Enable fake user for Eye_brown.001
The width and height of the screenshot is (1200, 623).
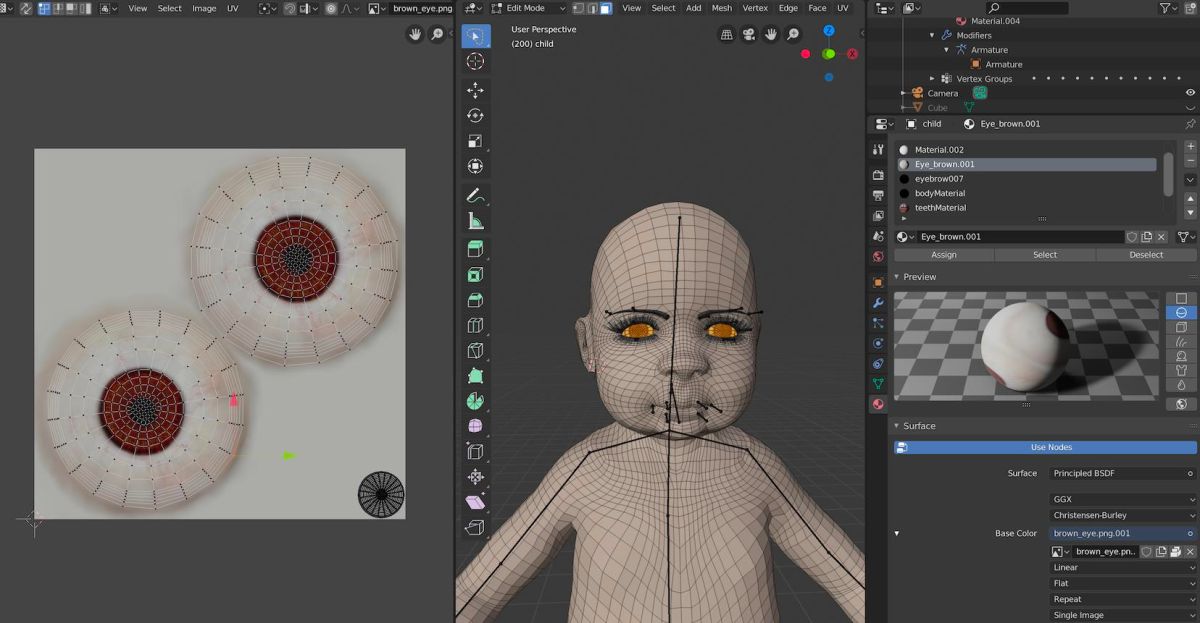(1132, 237)
